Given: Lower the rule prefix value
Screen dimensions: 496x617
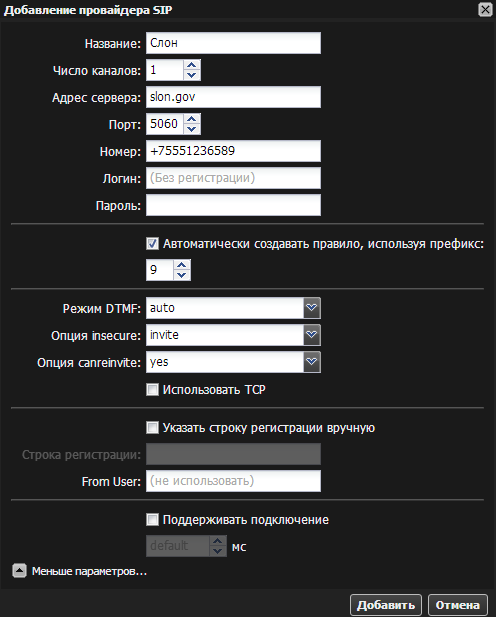Looking at the screenshot, I should [x=181, y=275].
